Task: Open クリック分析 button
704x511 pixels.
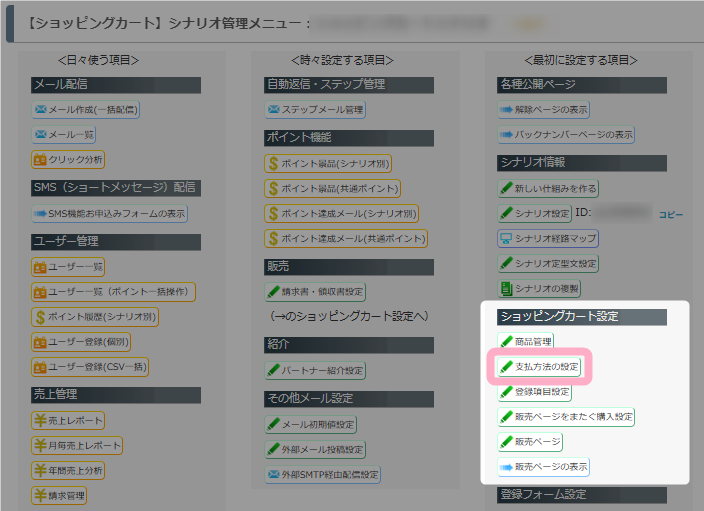Action: click(x=68, y=159)
